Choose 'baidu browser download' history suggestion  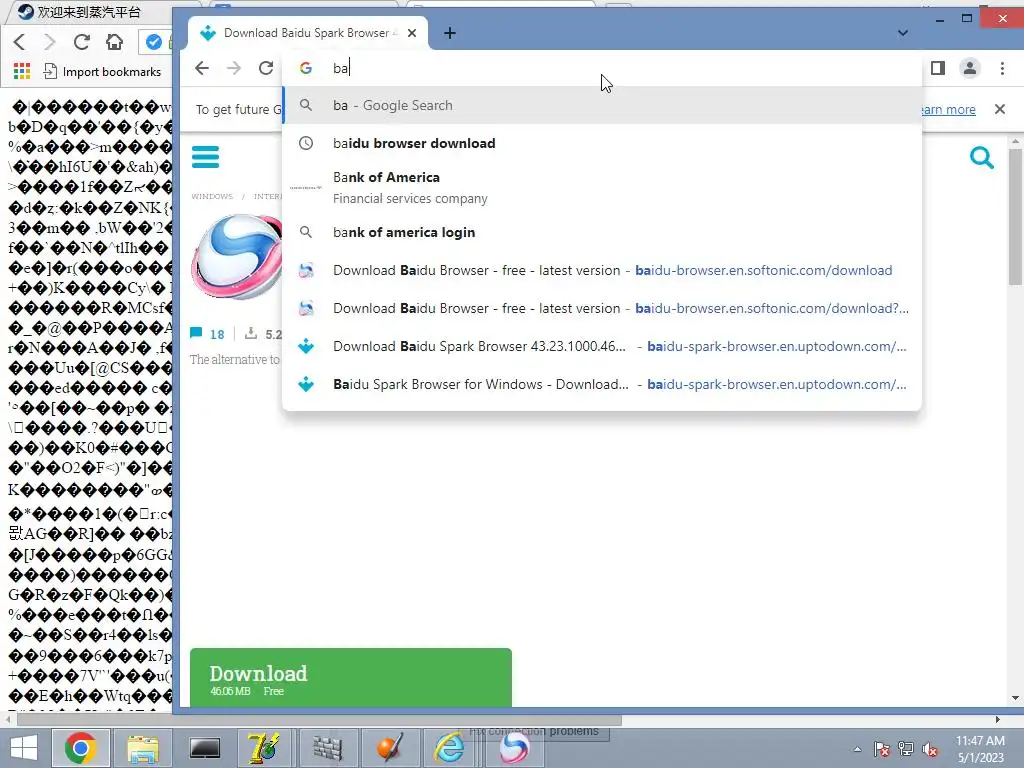click(602, 143)
